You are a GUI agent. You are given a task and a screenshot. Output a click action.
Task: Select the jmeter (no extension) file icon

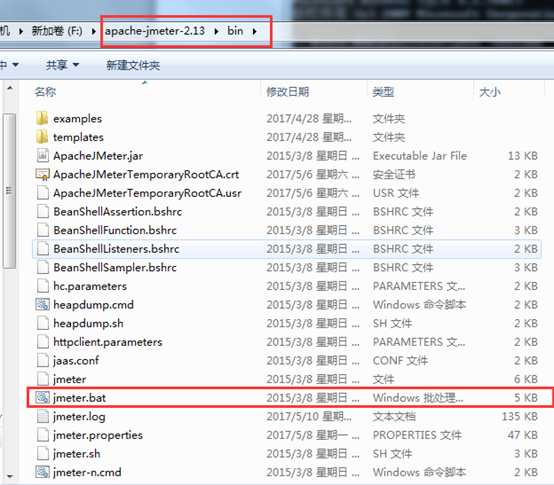(43, 379)
